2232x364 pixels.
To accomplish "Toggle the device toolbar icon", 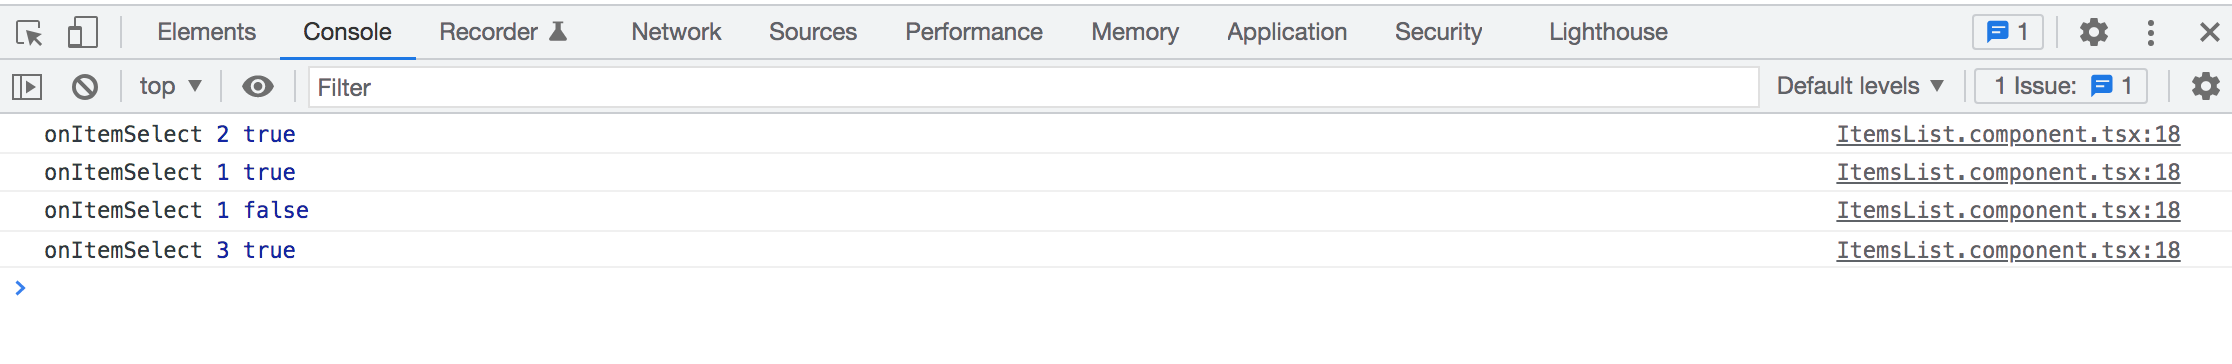I will (82, 33).
